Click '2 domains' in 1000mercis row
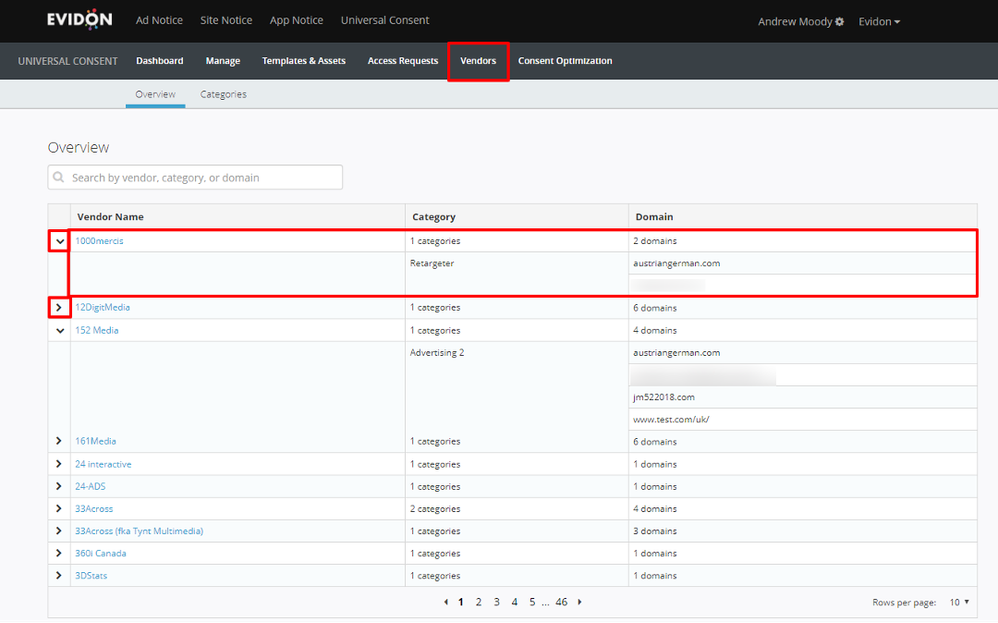This screenshot has width=998, height=623. coord(655,241)
